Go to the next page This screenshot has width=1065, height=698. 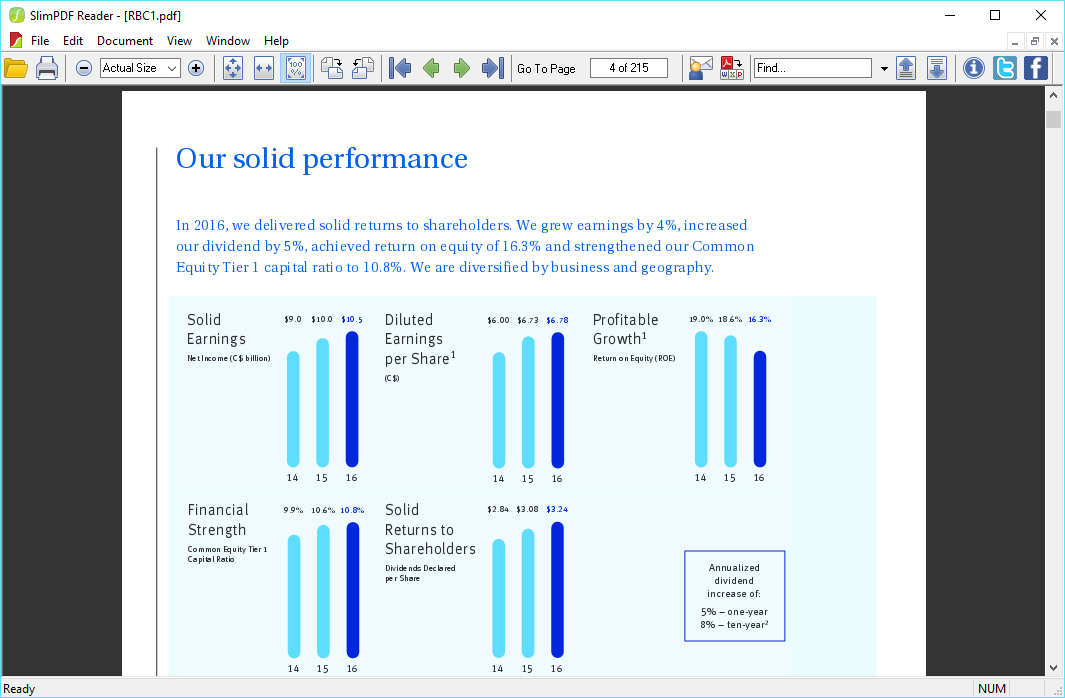pyautogui.click(x=461, y=67)
